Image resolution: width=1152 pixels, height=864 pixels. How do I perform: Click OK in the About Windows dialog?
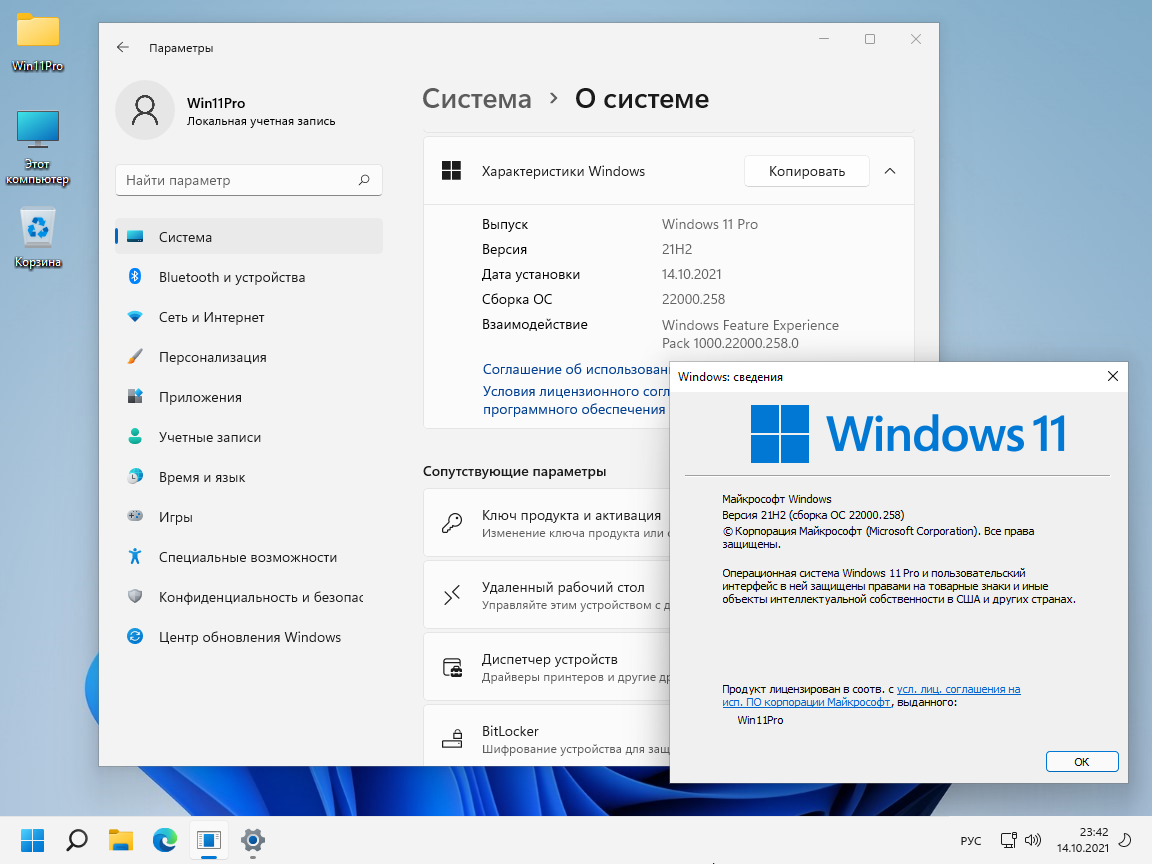click(1081, 761)
